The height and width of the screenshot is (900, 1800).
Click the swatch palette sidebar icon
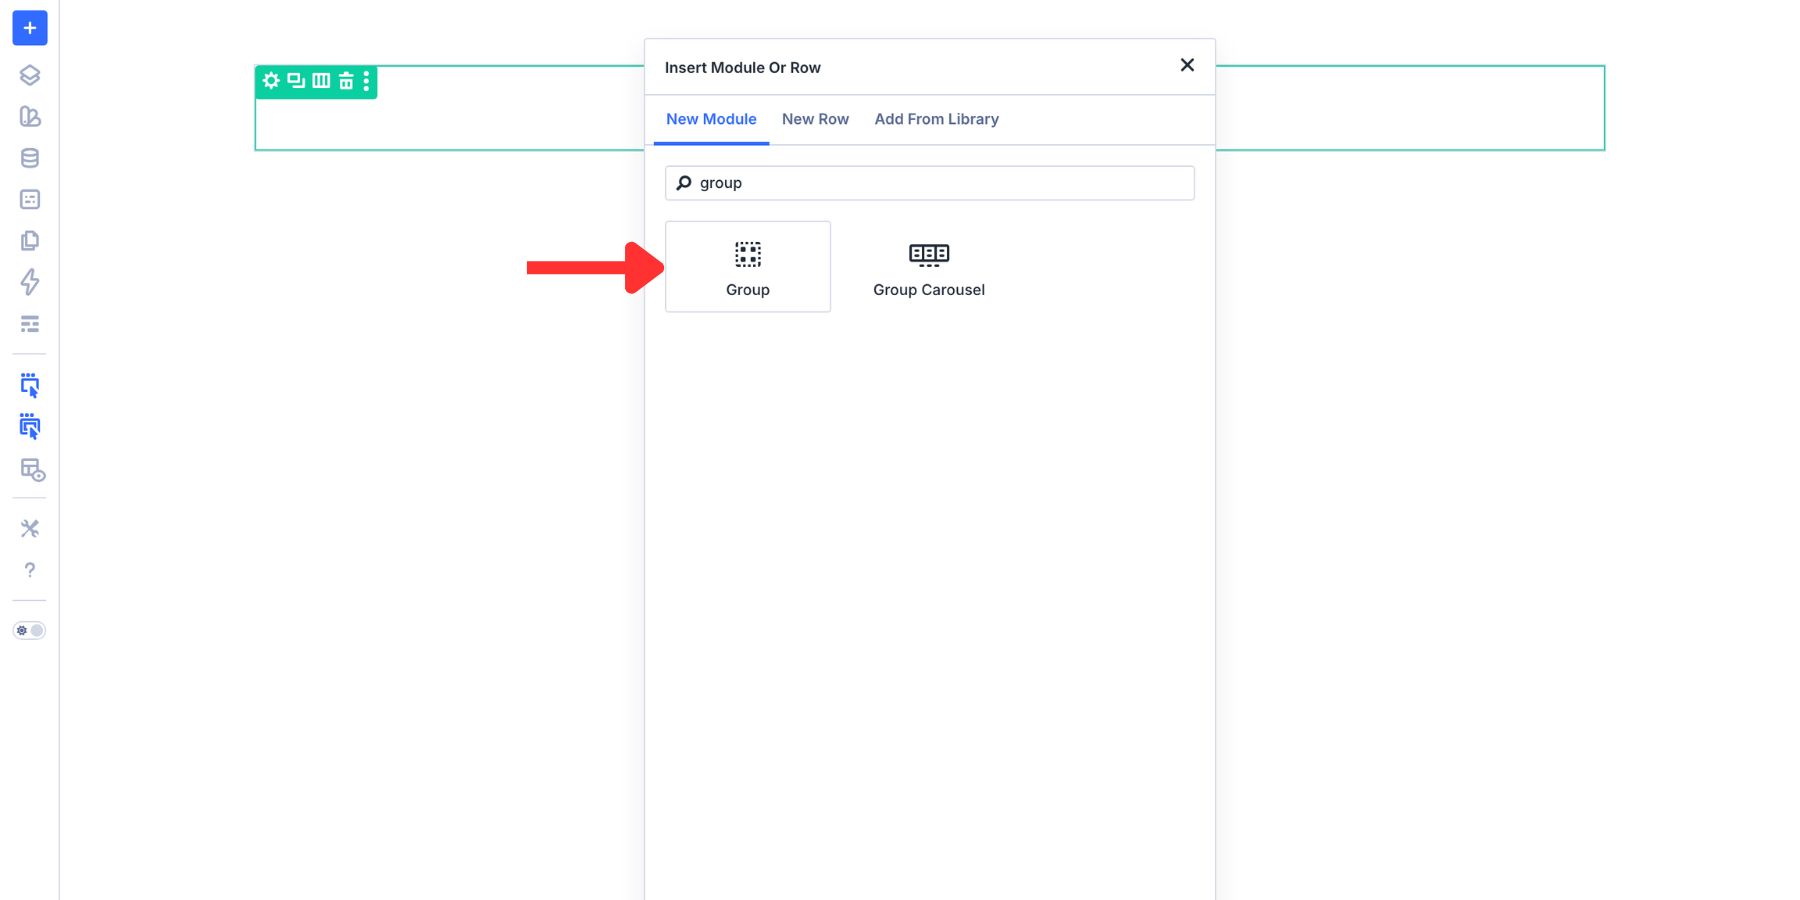(30, 116)
